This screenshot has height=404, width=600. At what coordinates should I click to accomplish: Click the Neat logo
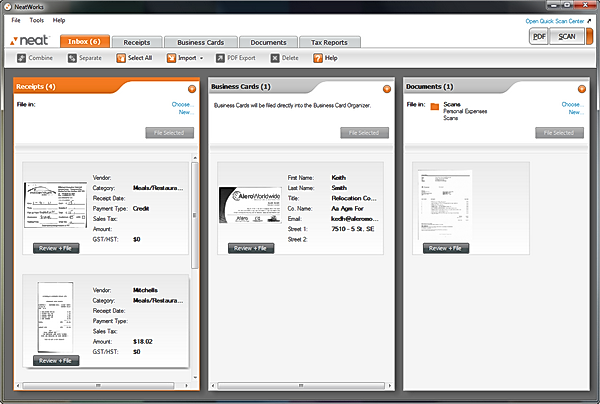click(30, 40)
